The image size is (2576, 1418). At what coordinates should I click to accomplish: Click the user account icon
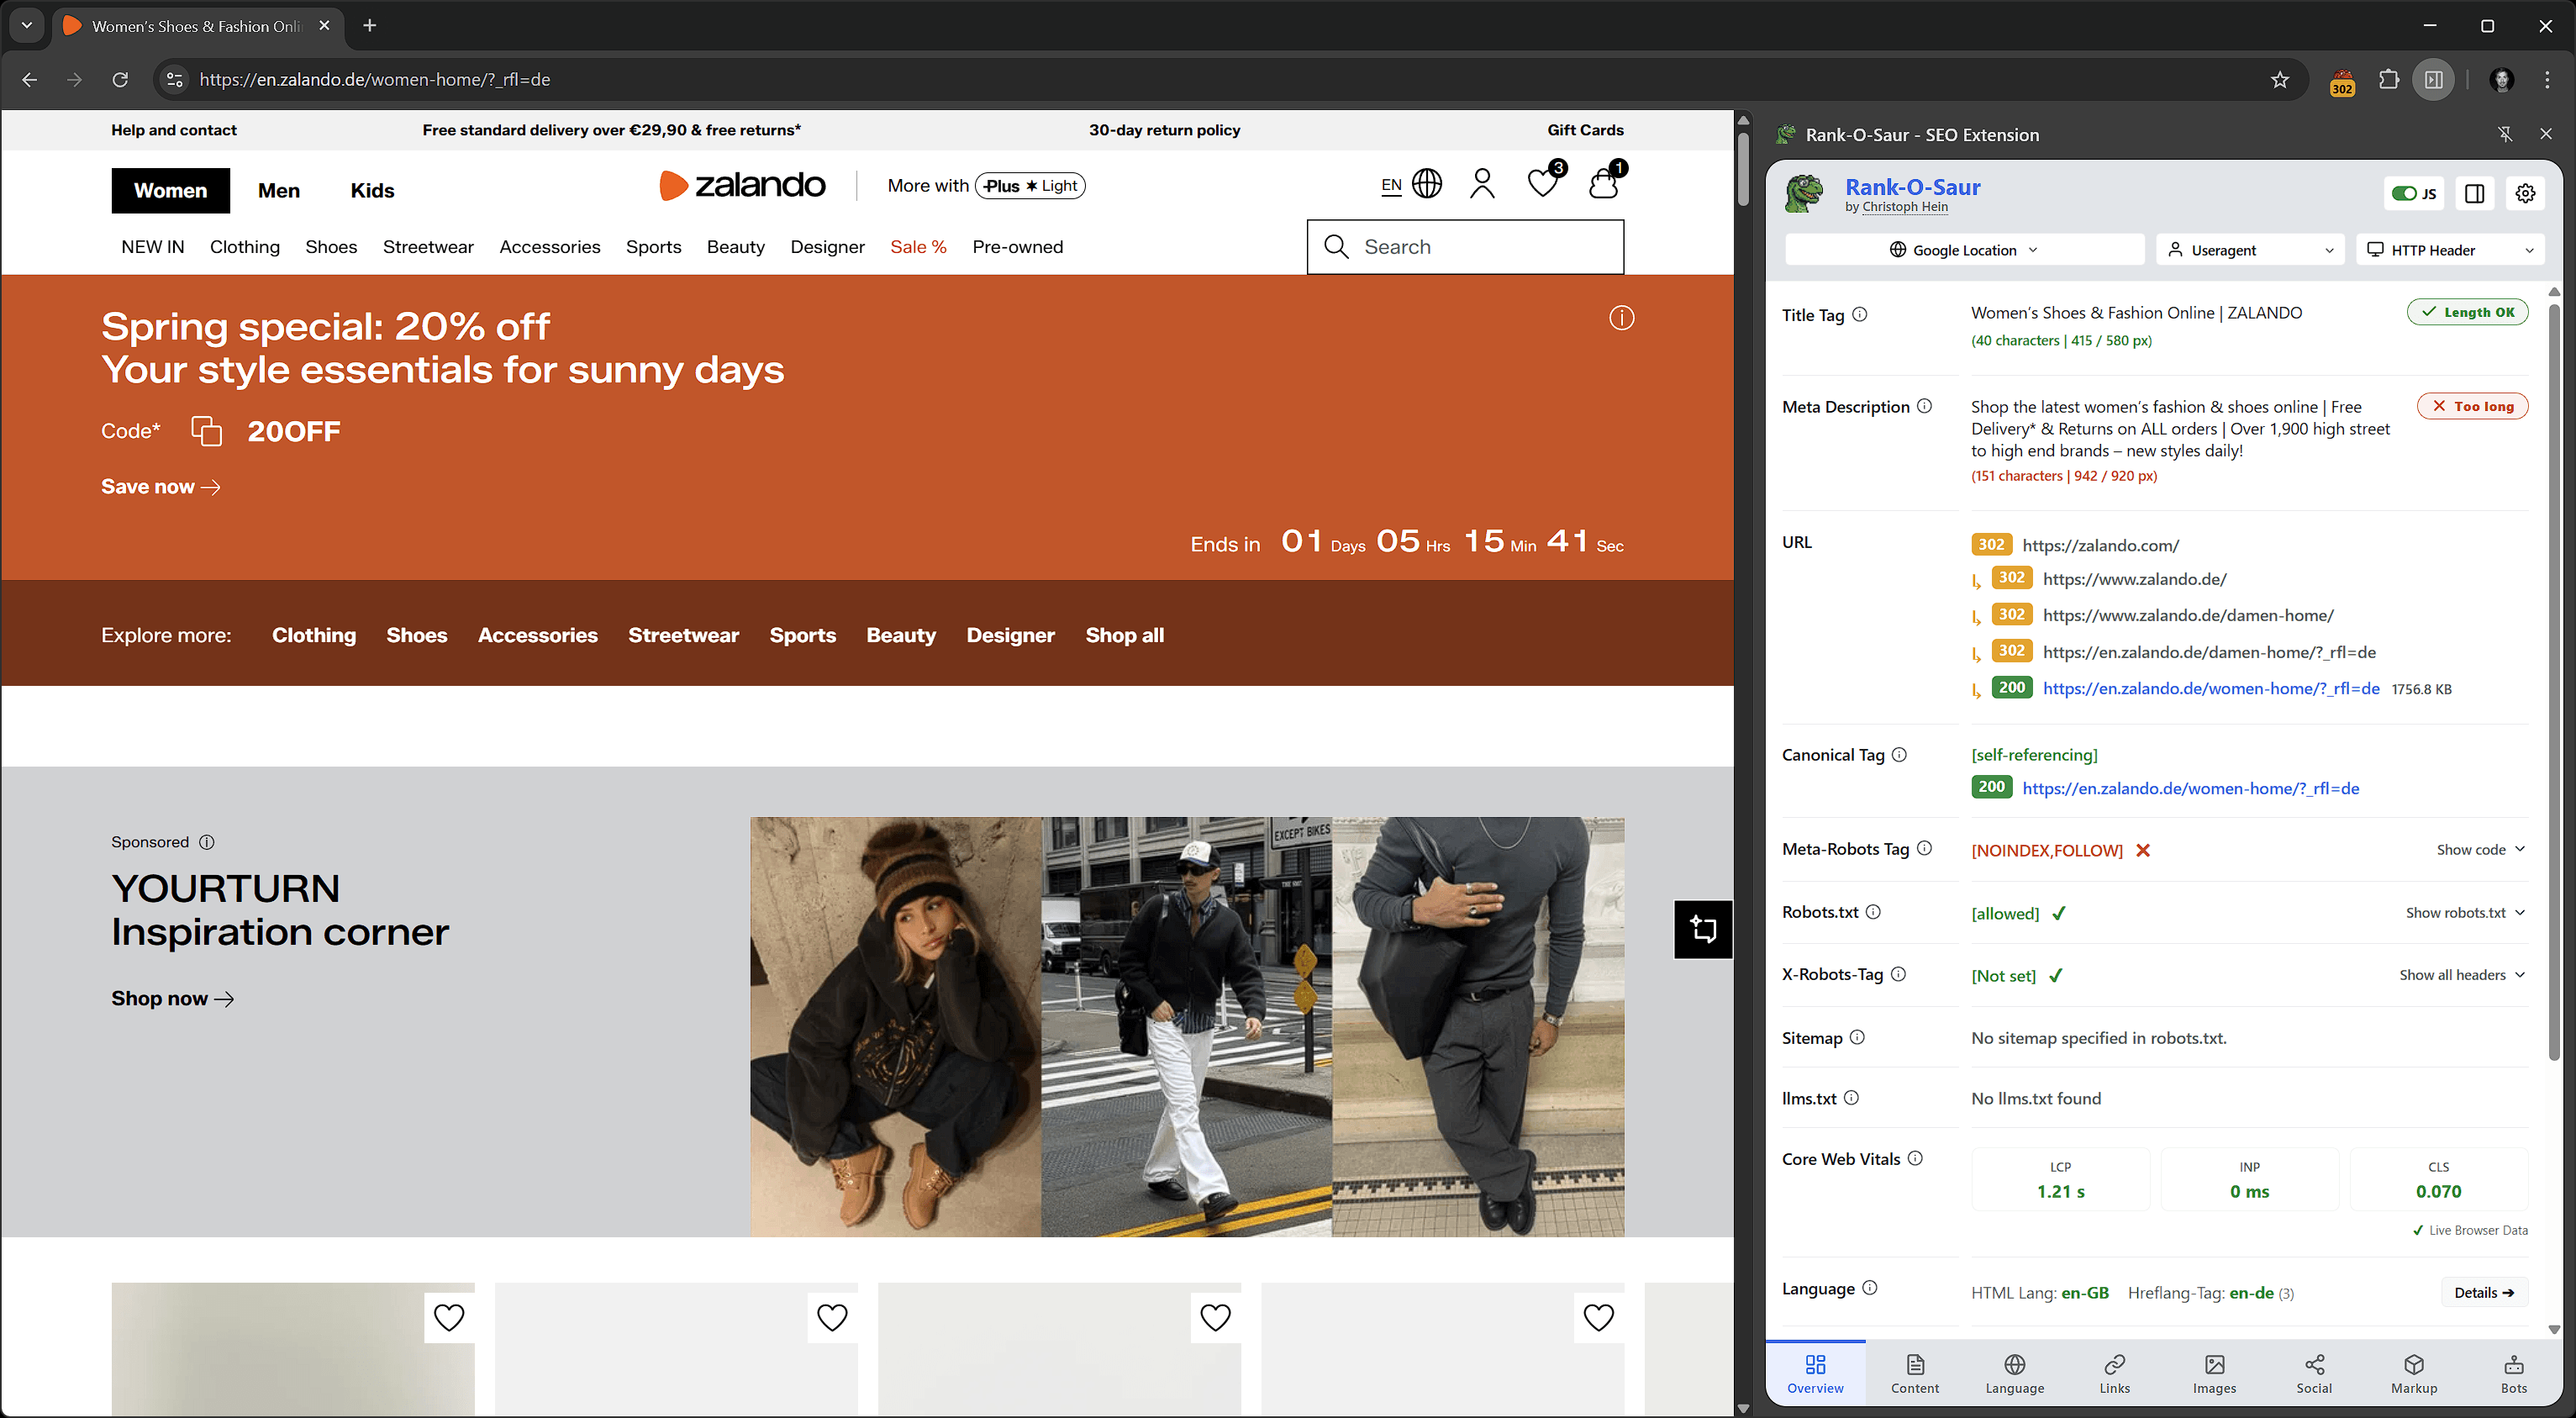click(x=1482, y=183)
